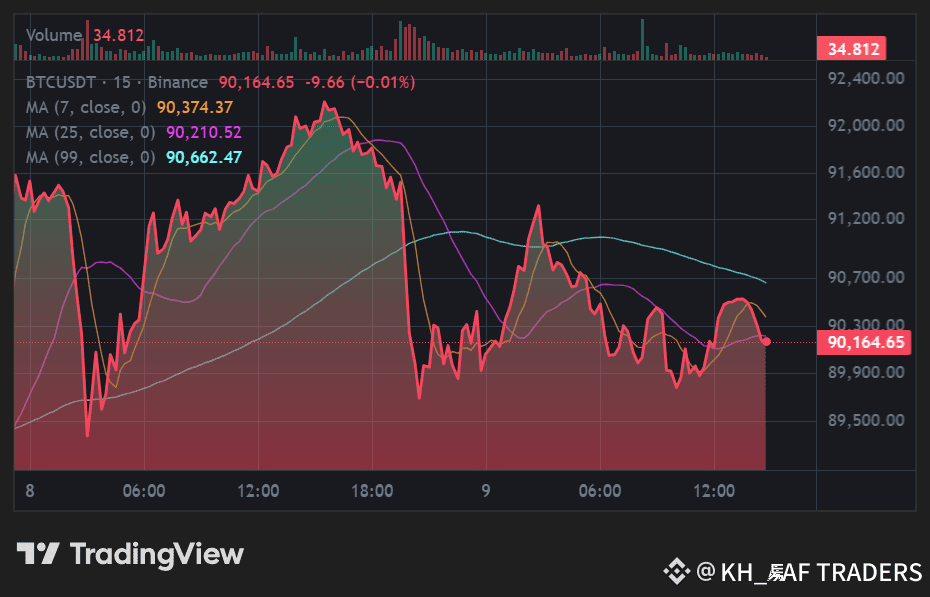Click the 89,900.00 price axis label

866,372
